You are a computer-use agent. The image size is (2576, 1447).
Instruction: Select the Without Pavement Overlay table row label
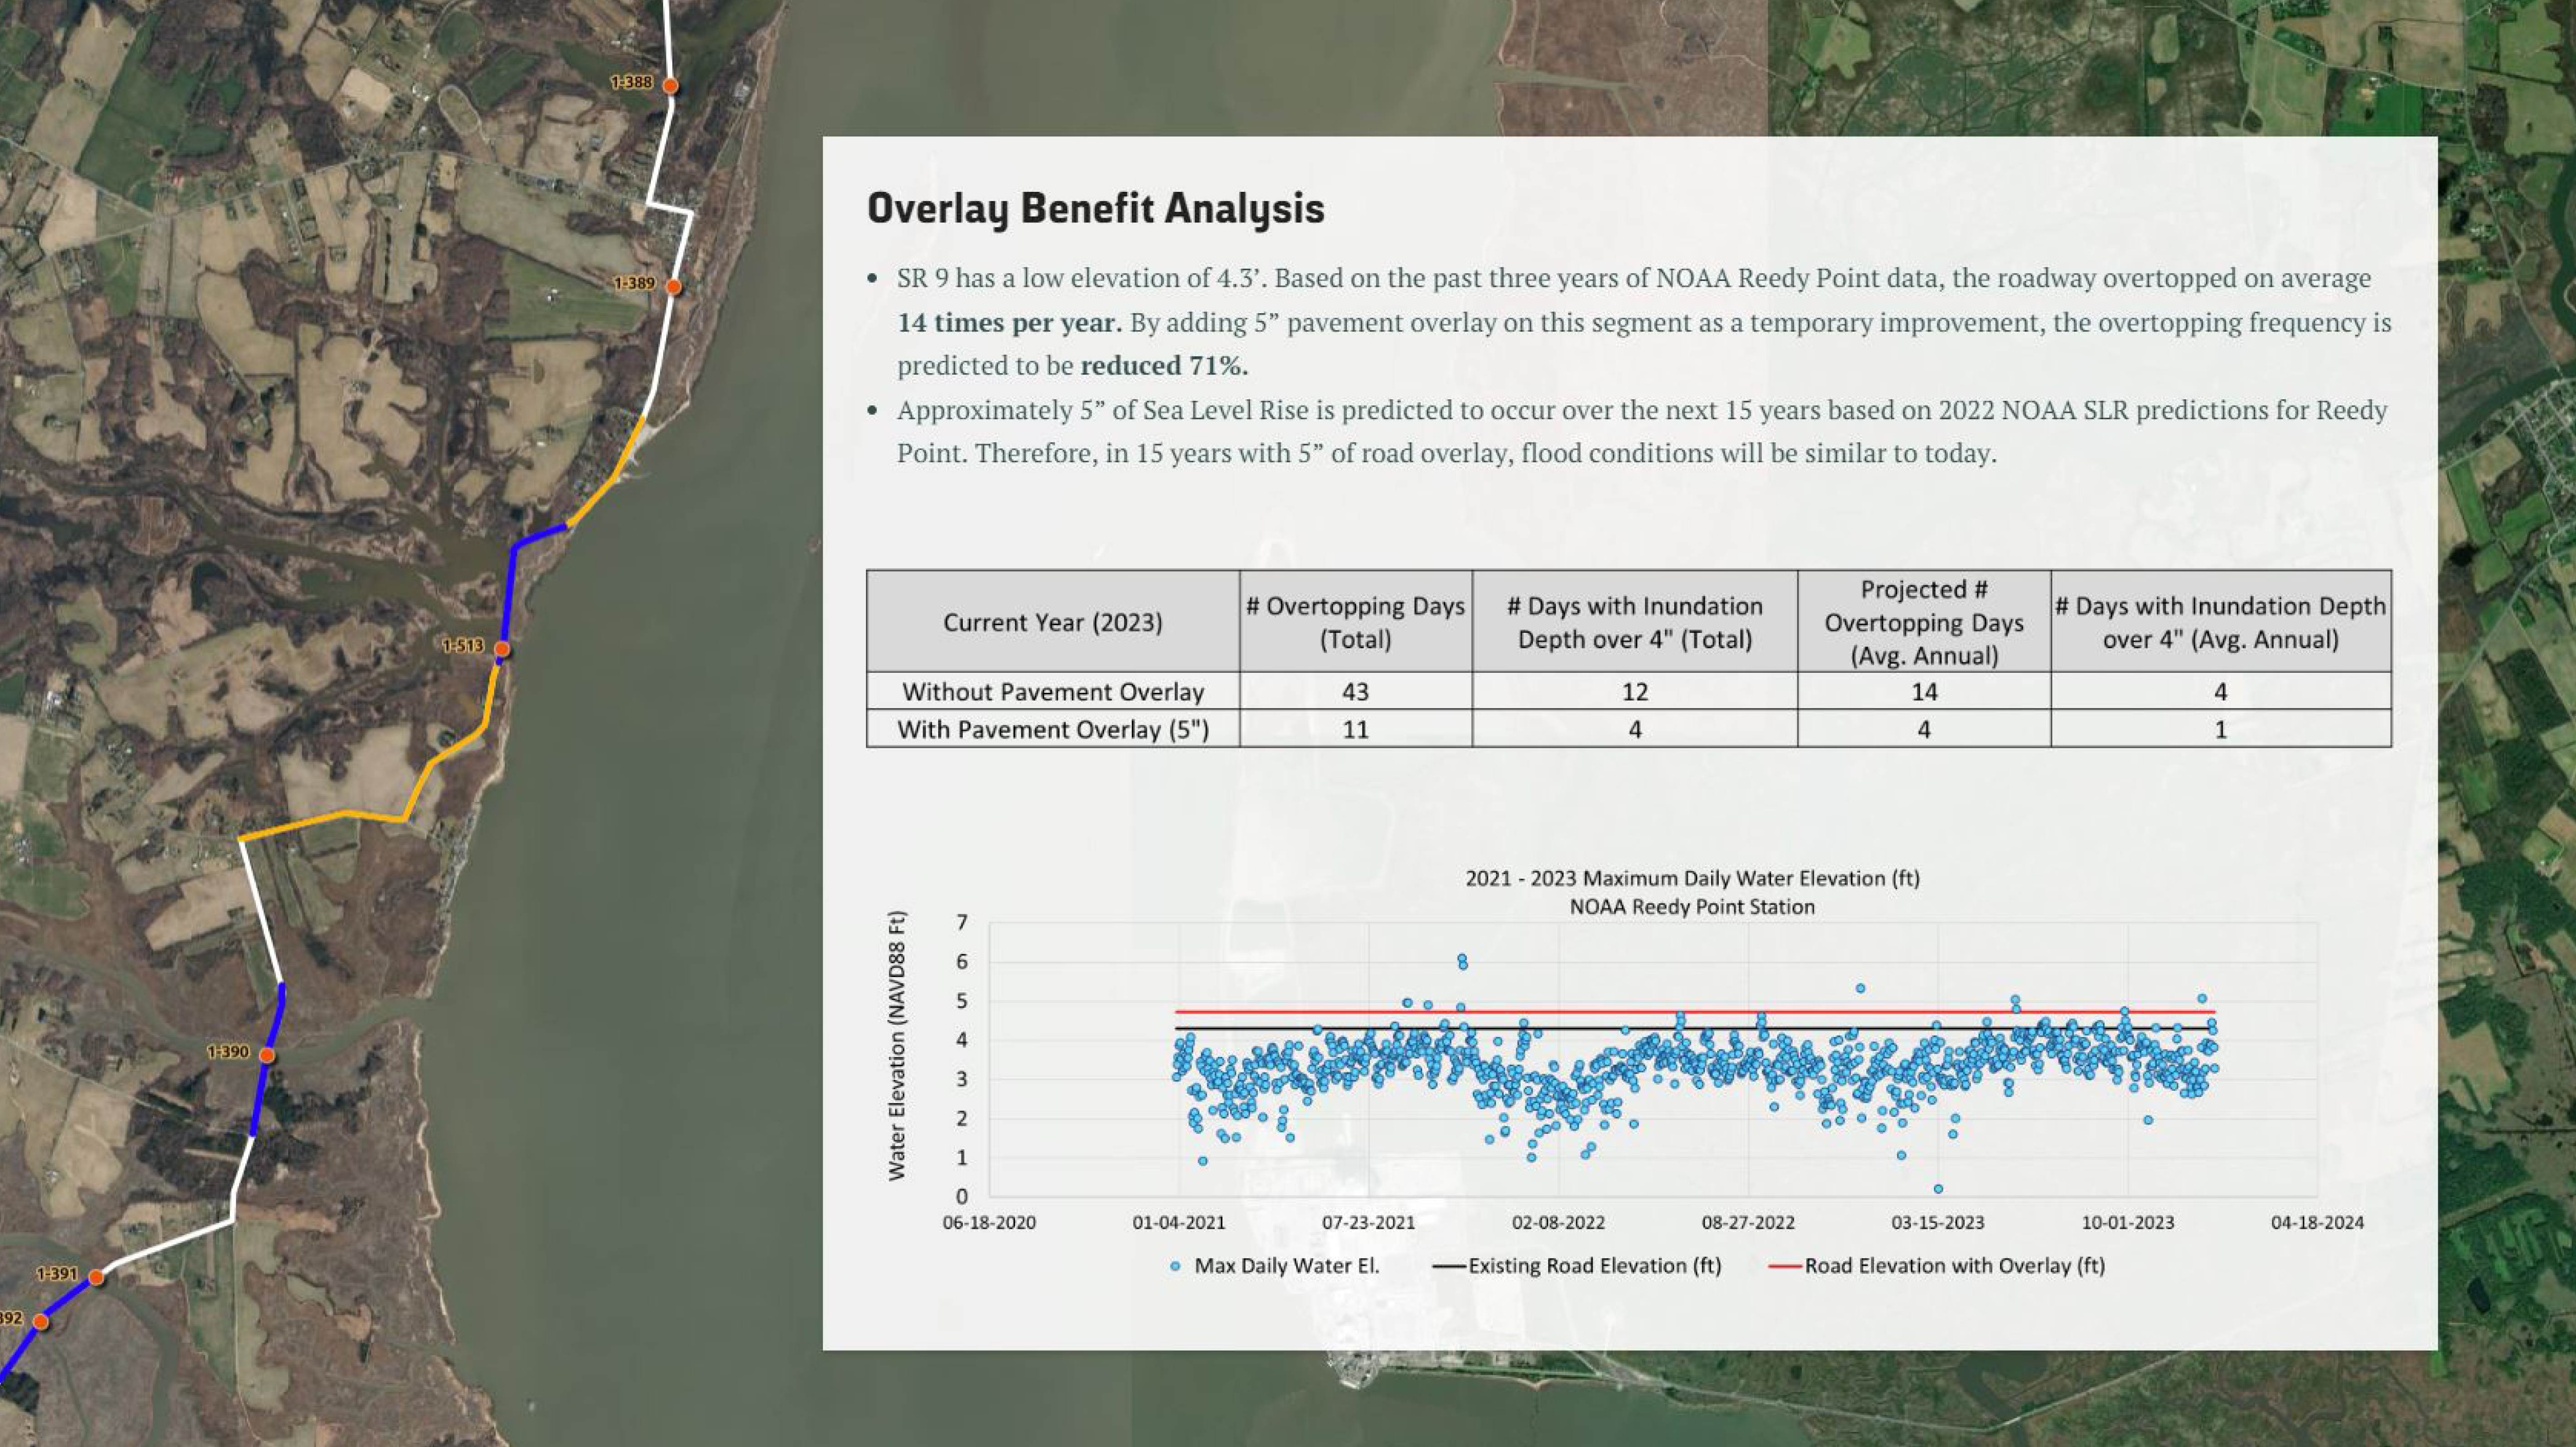(1053, 691)
